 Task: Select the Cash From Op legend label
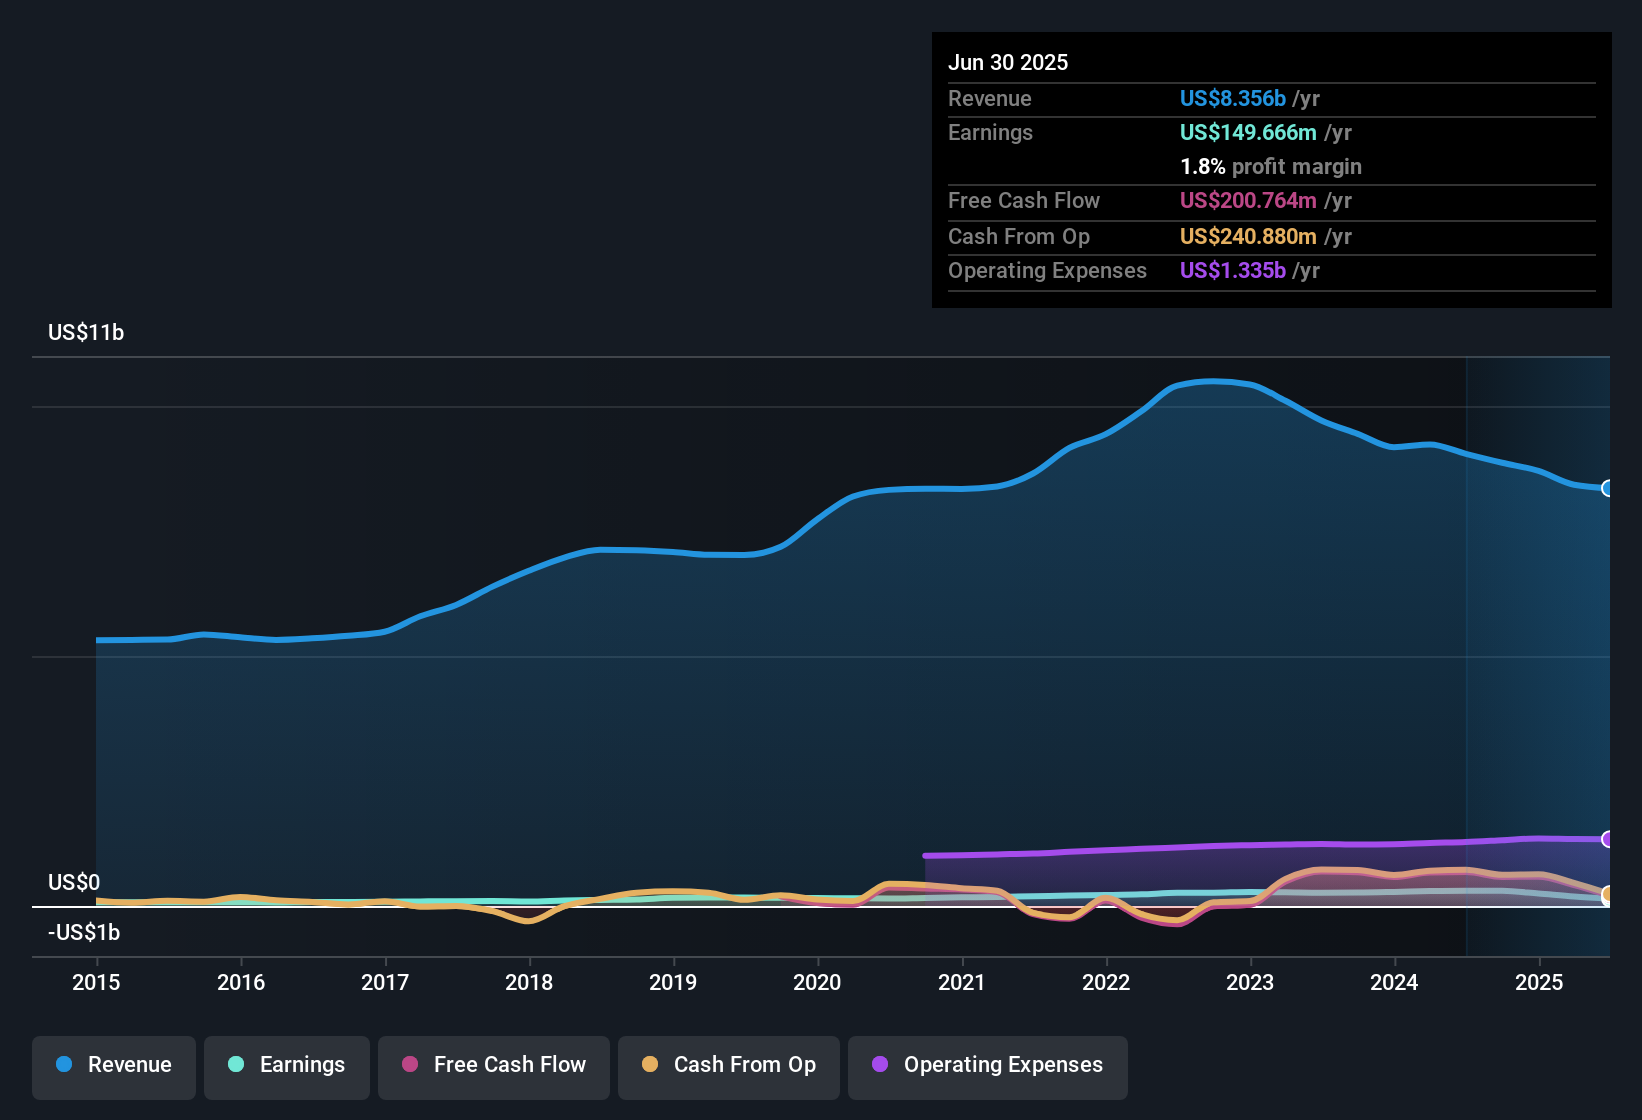(744, 1065)
